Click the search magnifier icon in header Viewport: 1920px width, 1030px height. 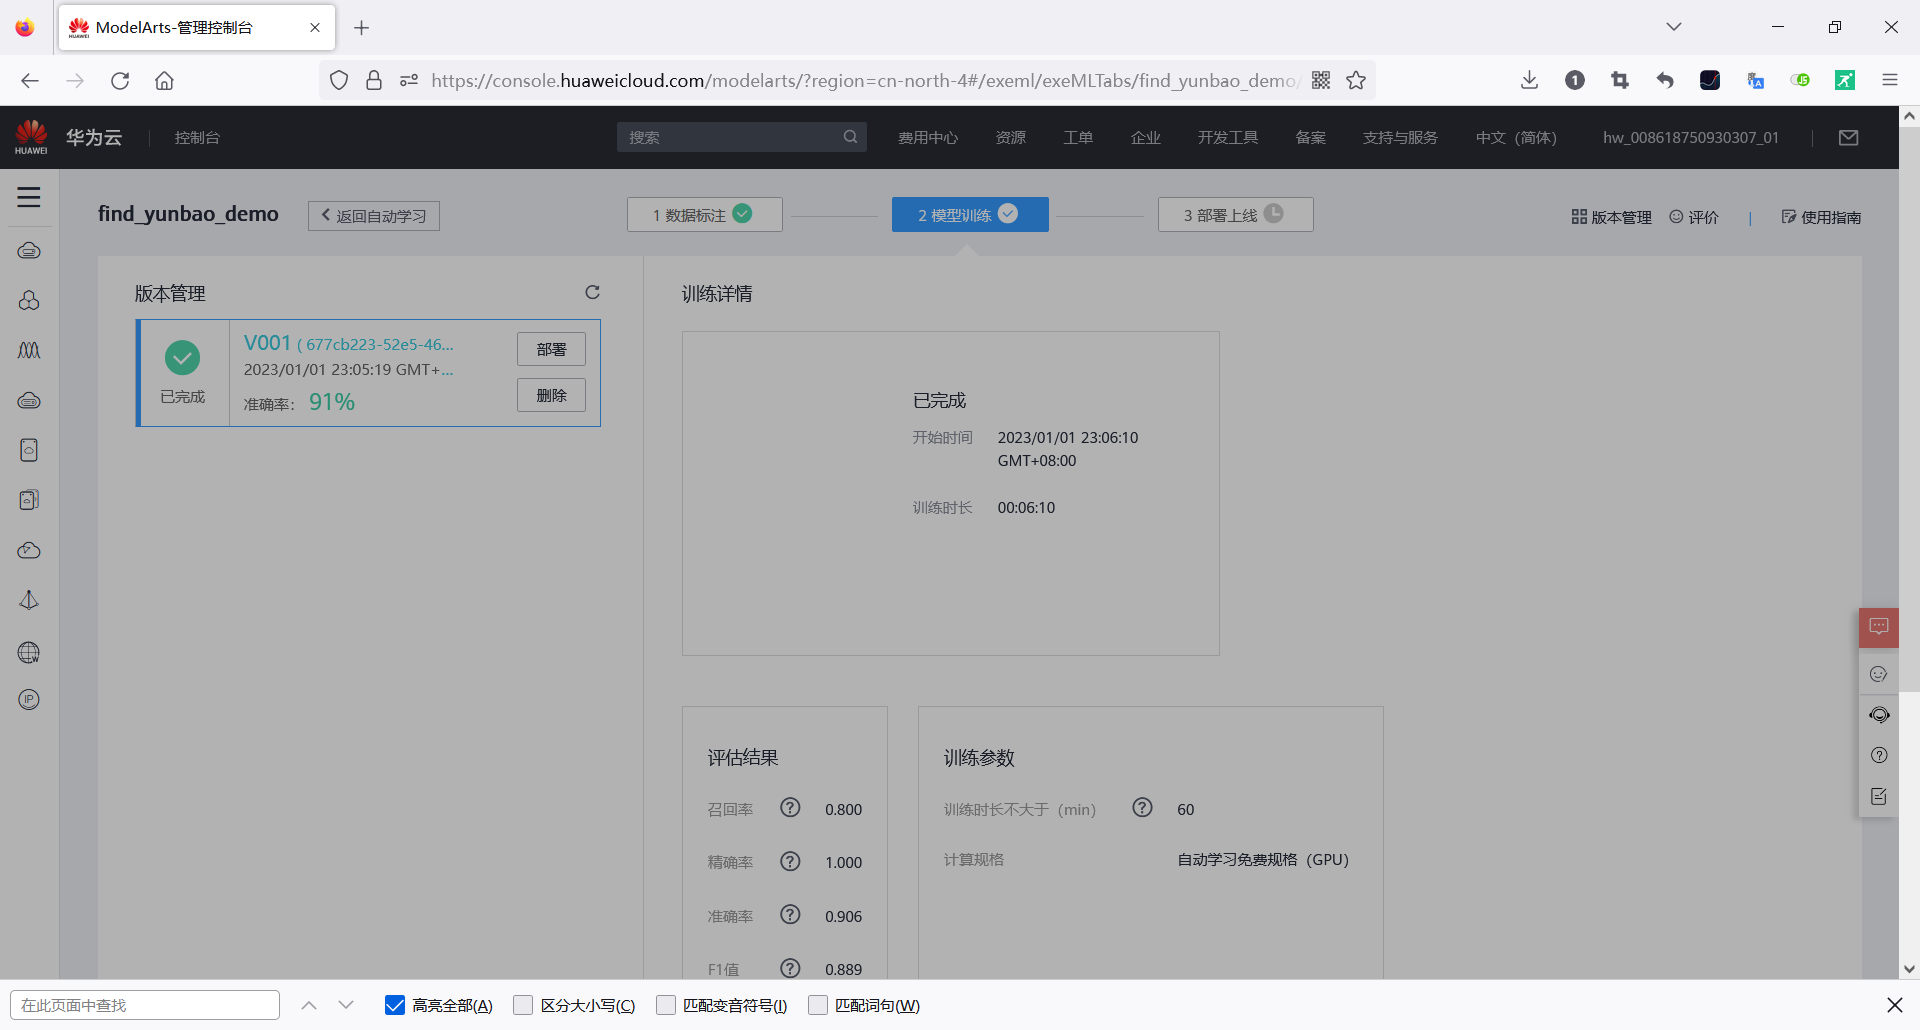pyautogui.click(x=850, y=137)
